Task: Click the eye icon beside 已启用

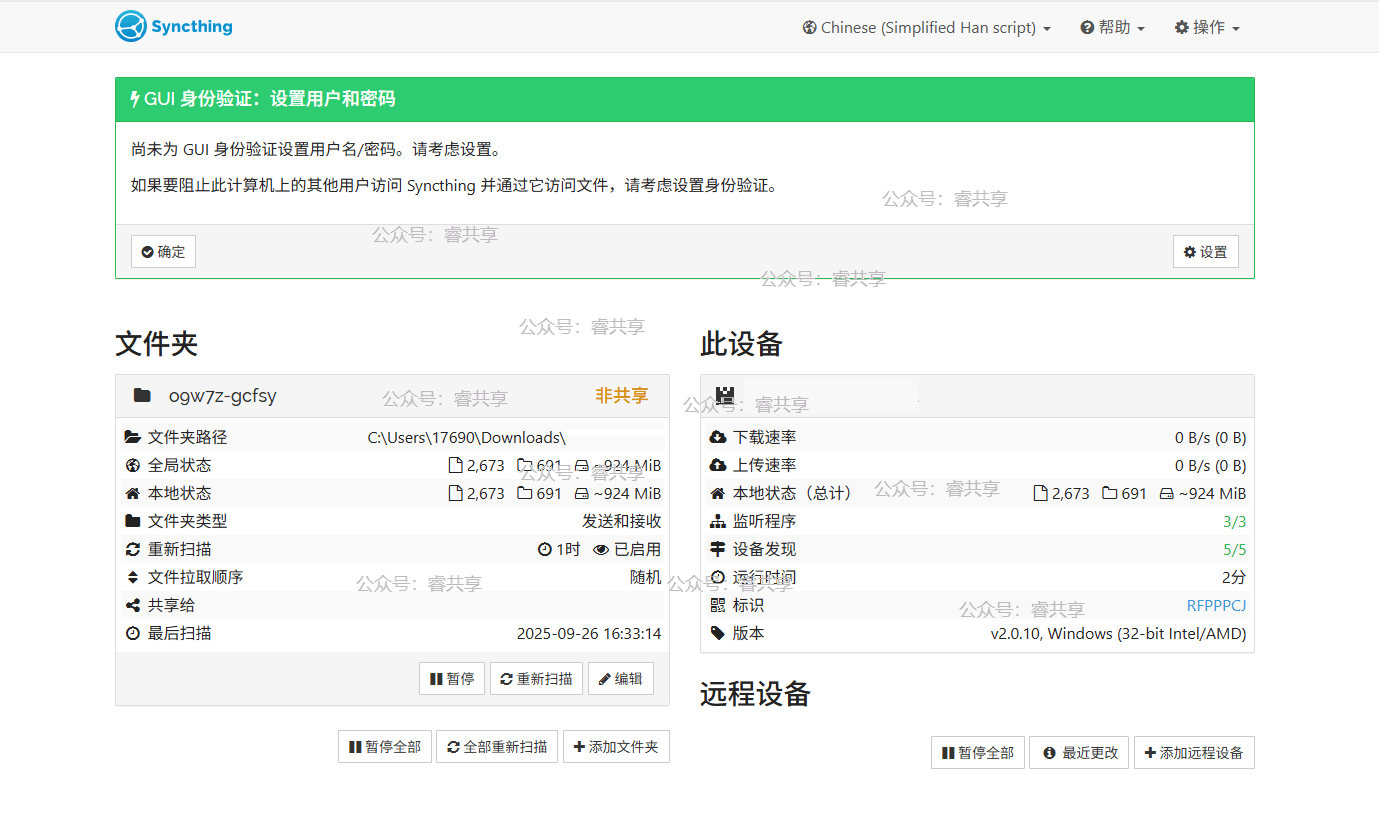Action: [x=601, y=550]
